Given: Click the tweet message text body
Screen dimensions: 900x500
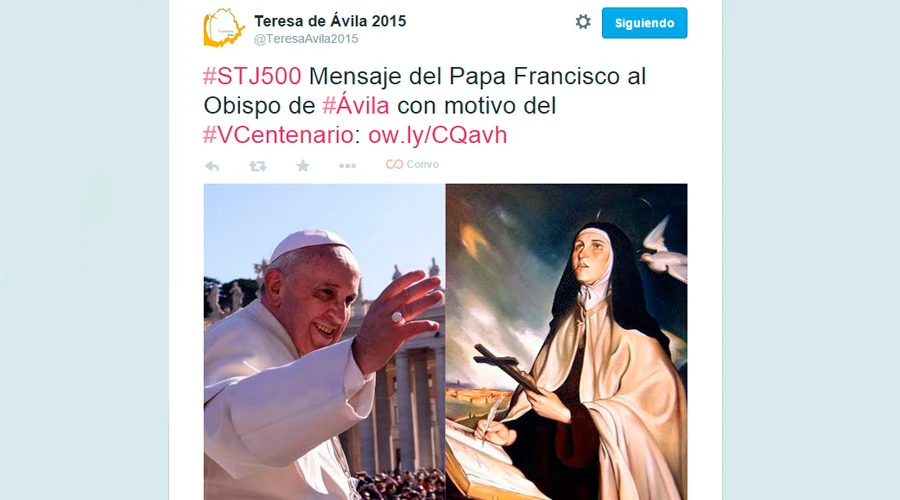Looking at the screenshot, I should point(425,106).
